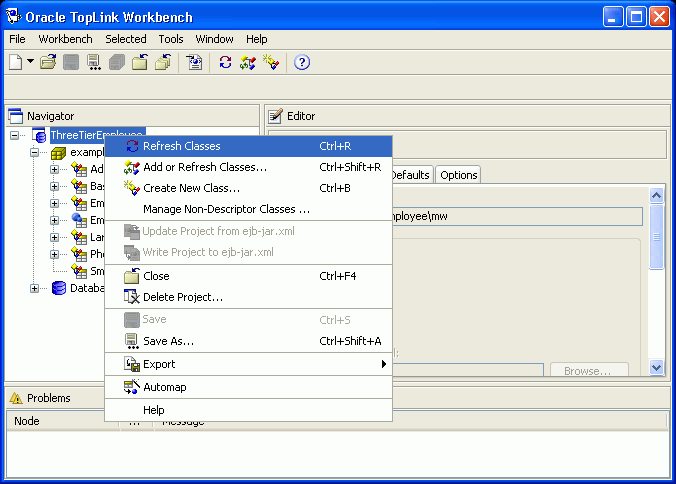Click the Add or Refresh Classes menu icon
This screenshot has height=484, width=676.
point(131,167)
